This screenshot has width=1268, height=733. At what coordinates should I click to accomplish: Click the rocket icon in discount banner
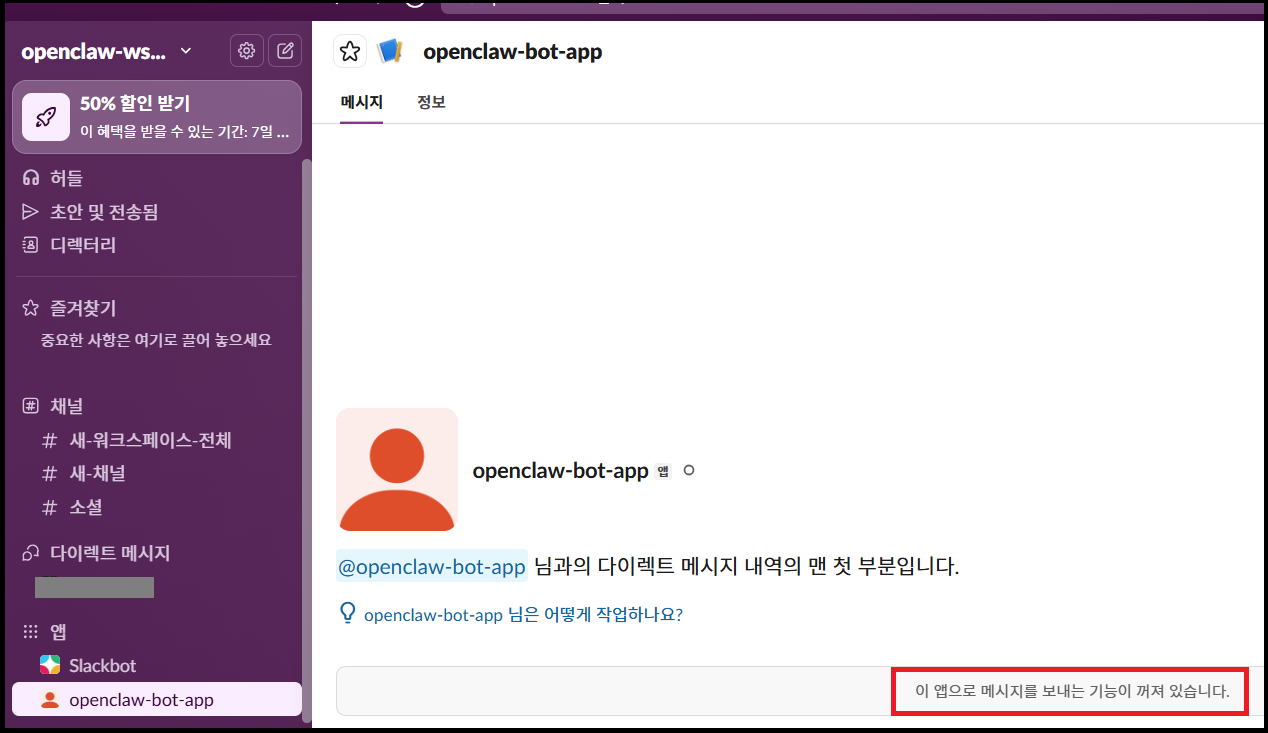pos(46,117)
